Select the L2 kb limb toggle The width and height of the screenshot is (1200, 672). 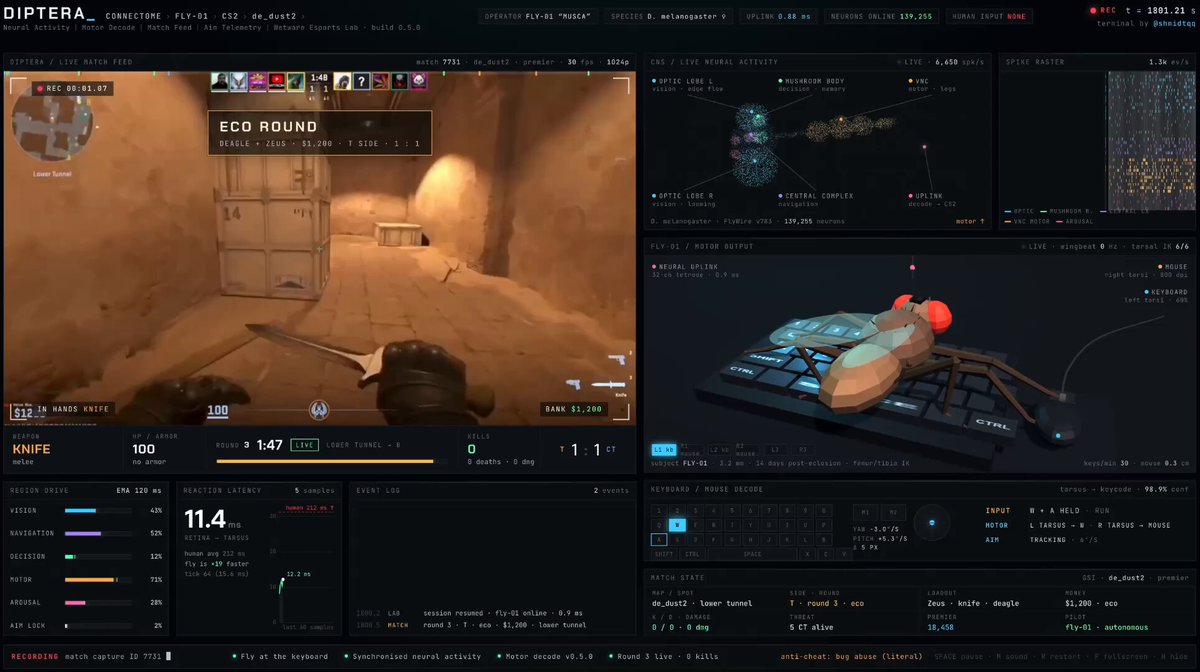(x=719, y=451)
